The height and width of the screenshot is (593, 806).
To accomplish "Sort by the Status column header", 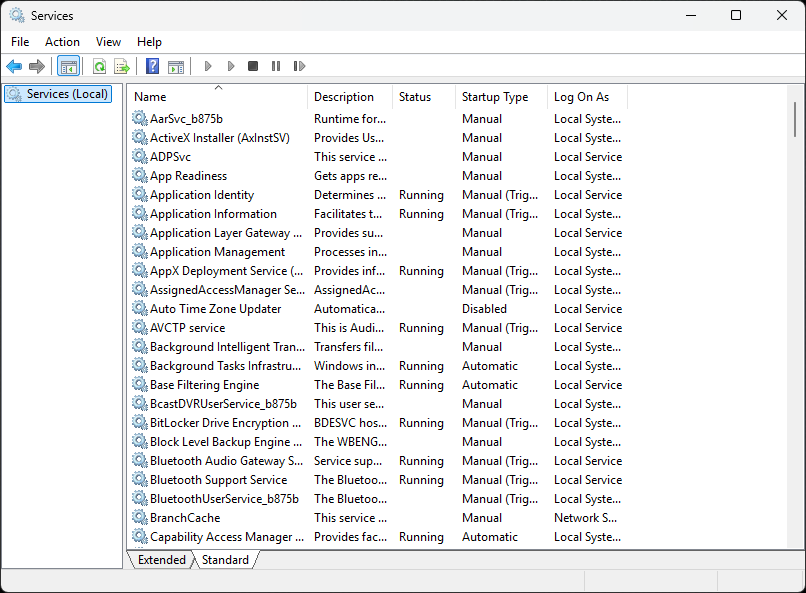I will [x=415, y=97].
